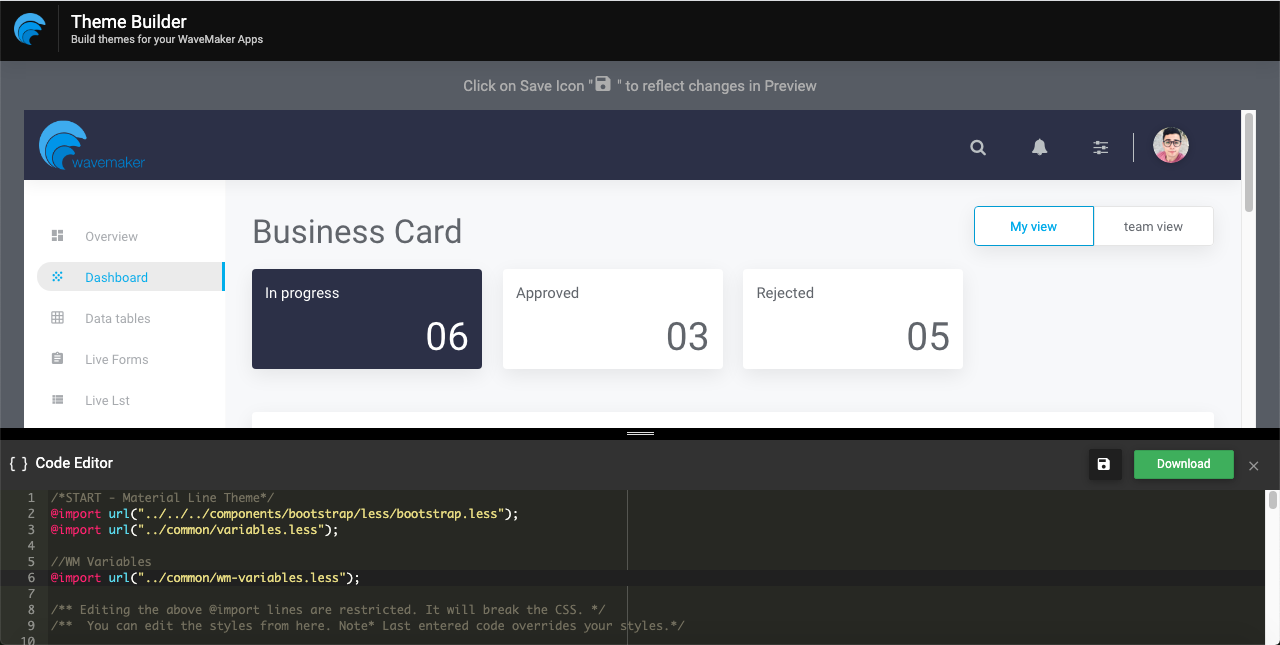Select the 'Approved' status card
Viewport: 1280px width, 645px height.
(x=612, y=318)
